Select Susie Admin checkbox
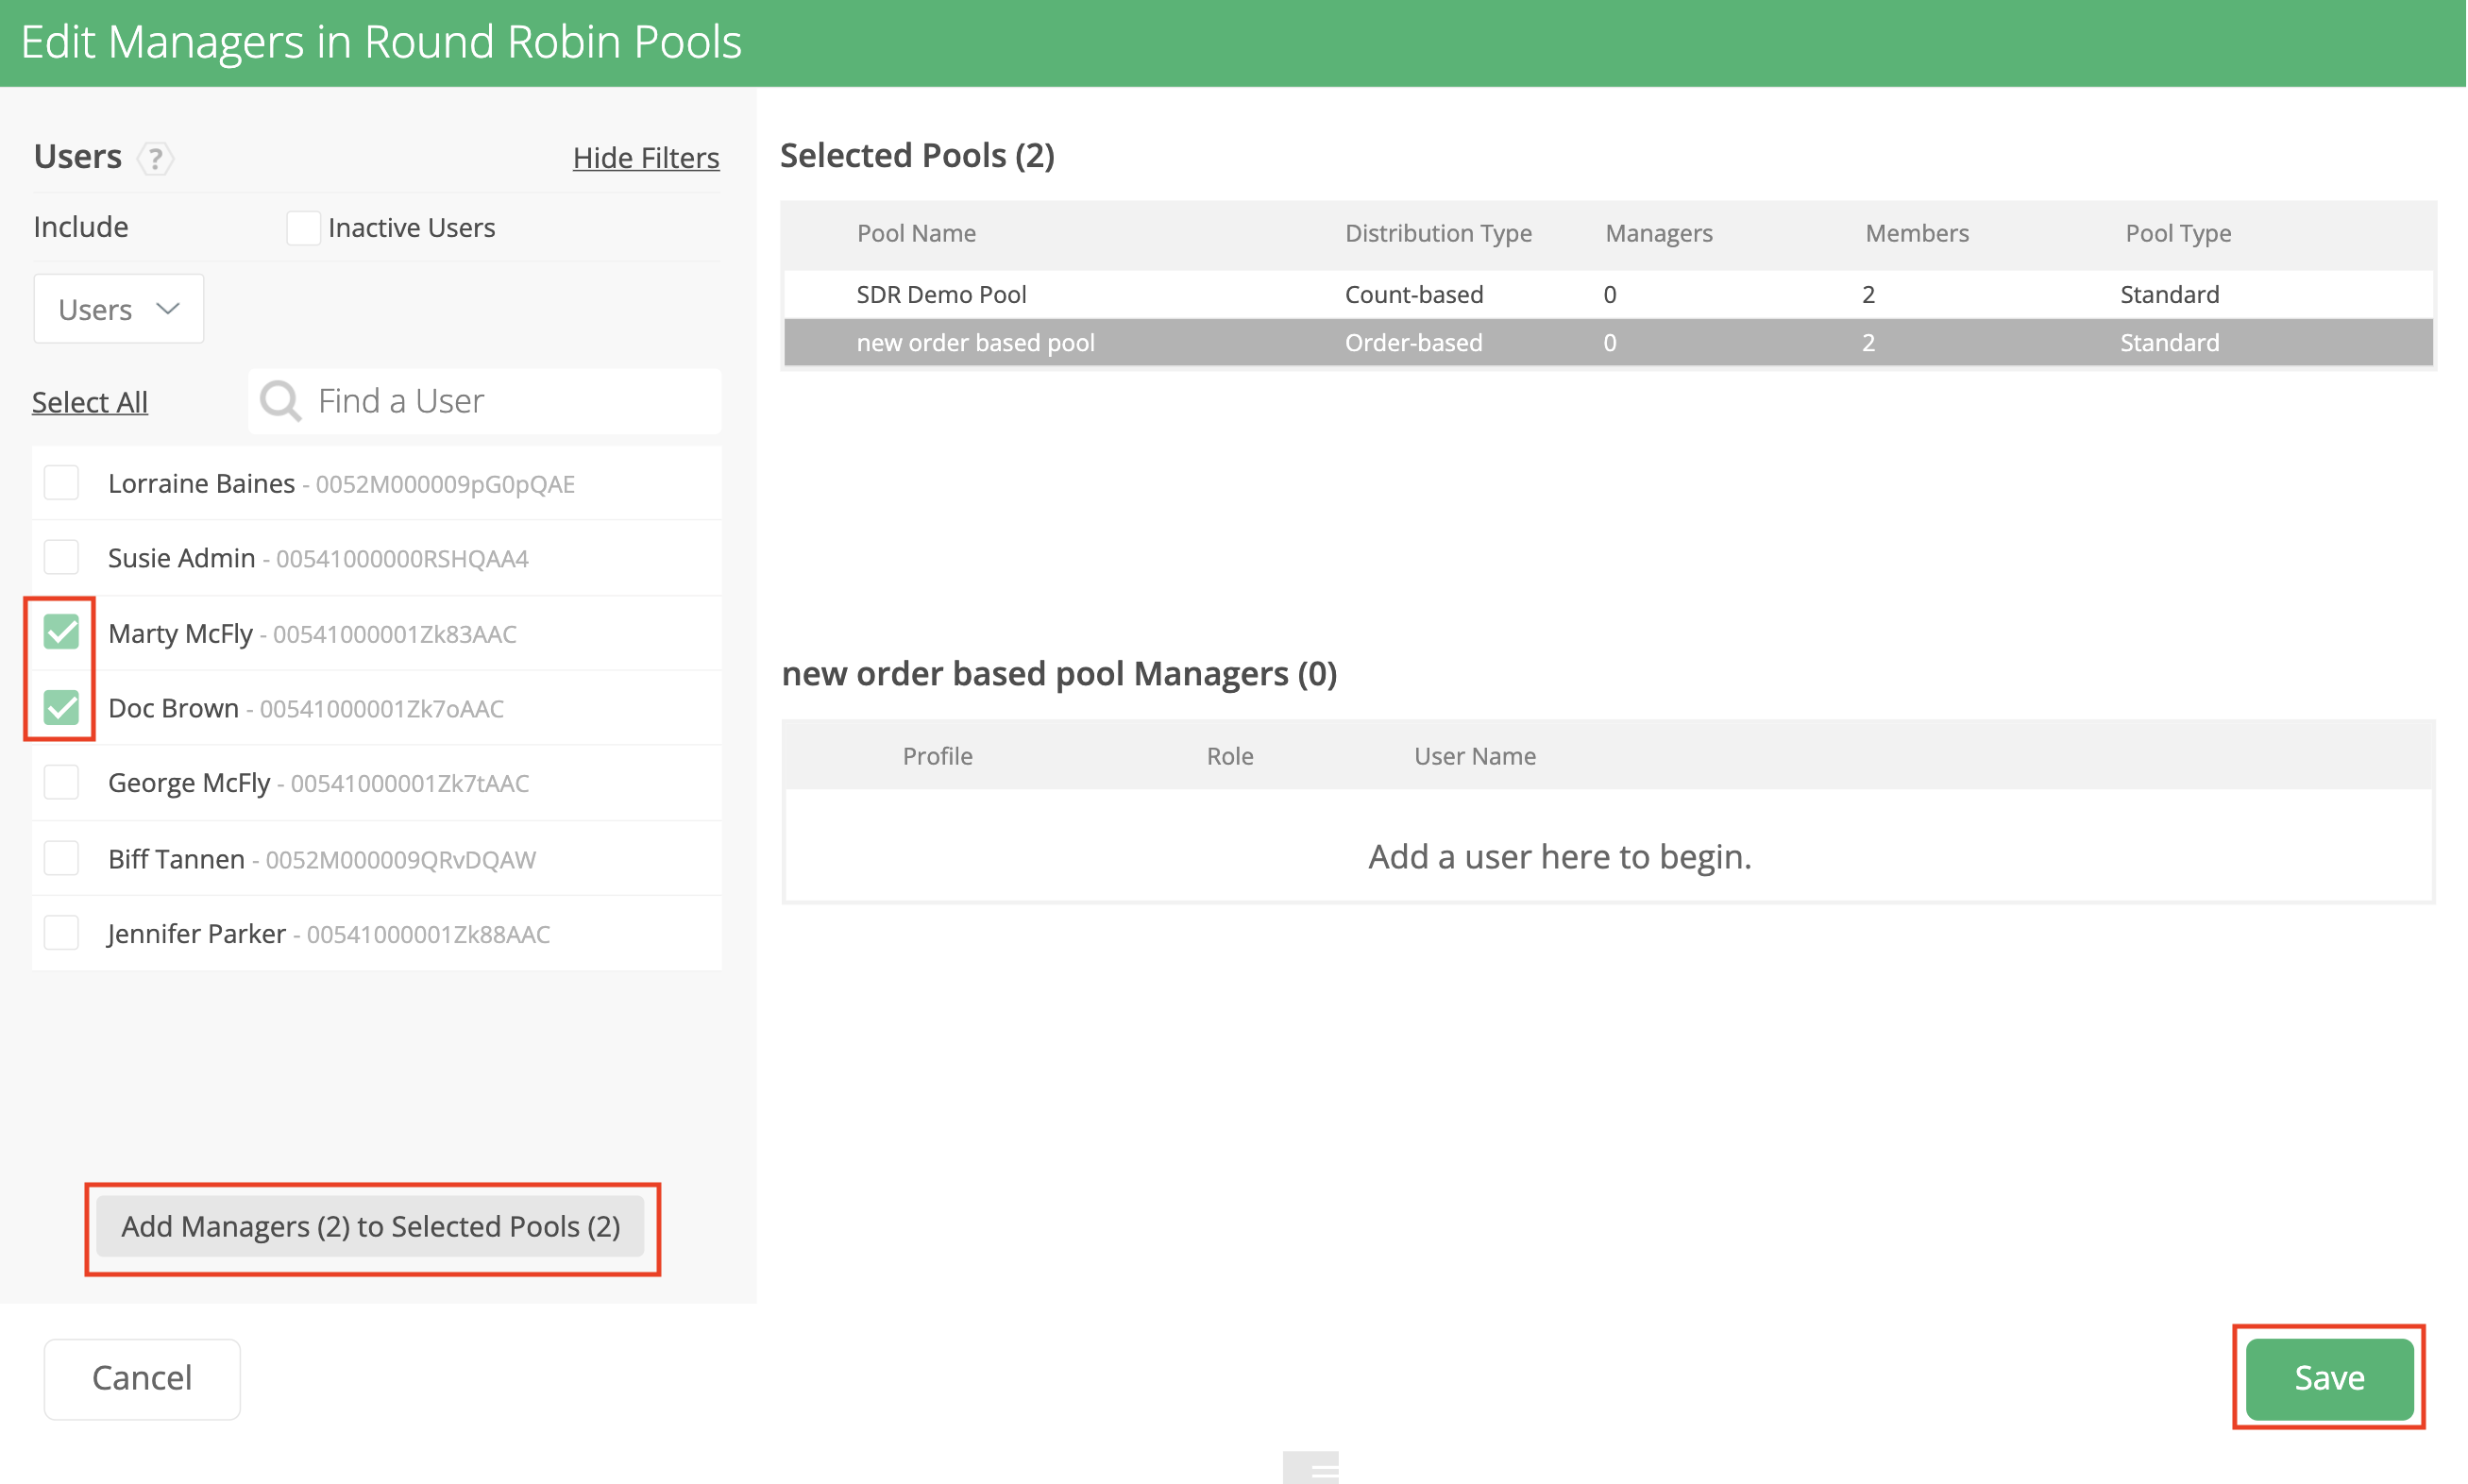 62,557
